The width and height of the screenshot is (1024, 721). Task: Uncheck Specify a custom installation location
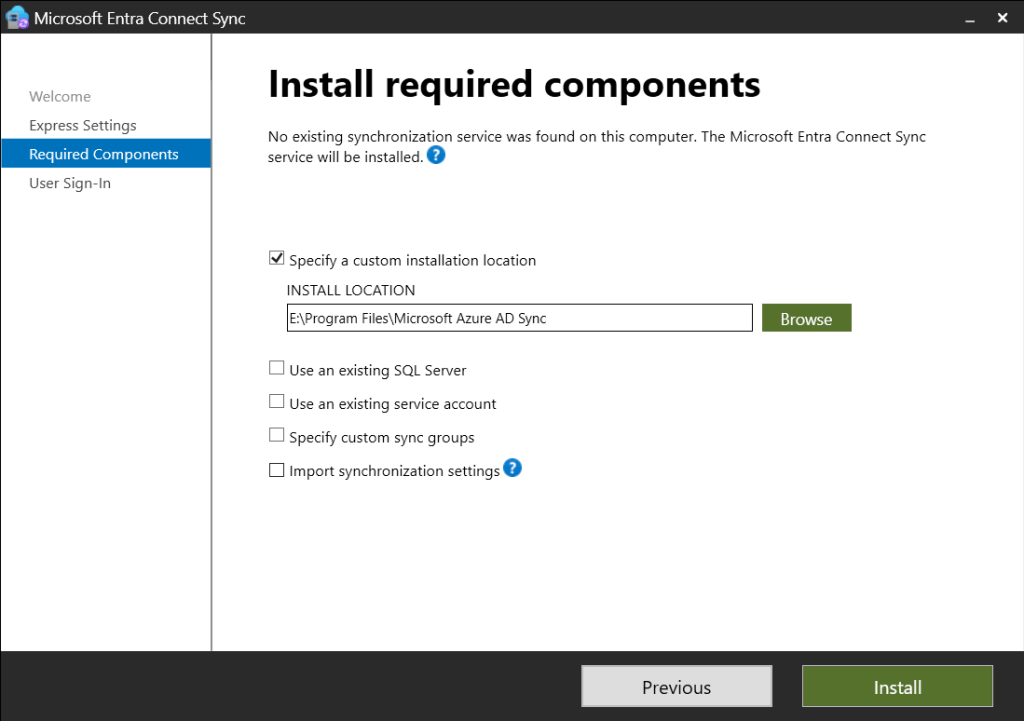(277, 259)
